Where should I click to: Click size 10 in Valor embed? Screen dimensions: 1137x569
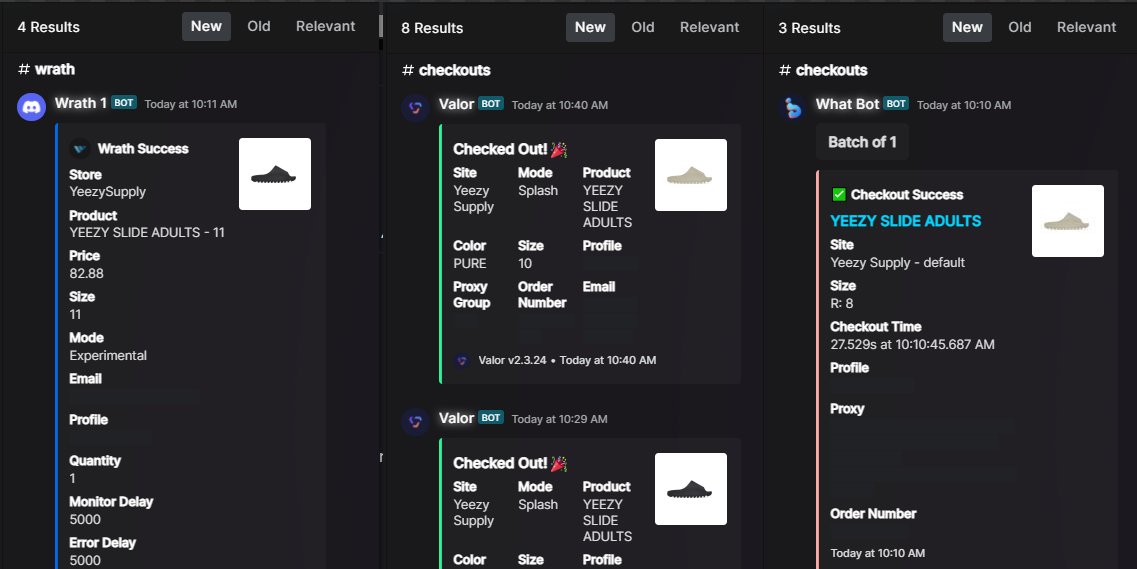point(525,264)
